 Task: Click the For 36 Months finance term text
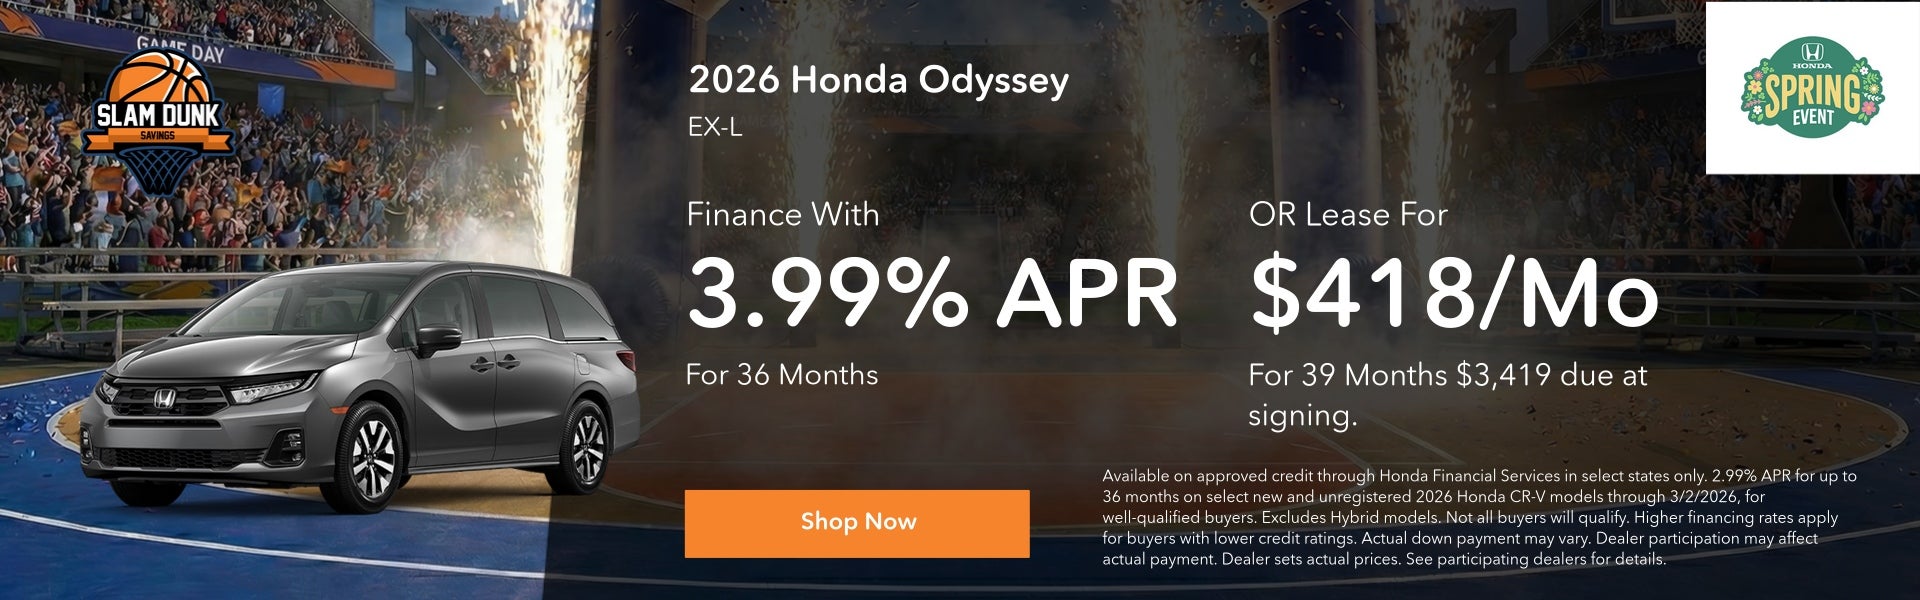[783, 378]
